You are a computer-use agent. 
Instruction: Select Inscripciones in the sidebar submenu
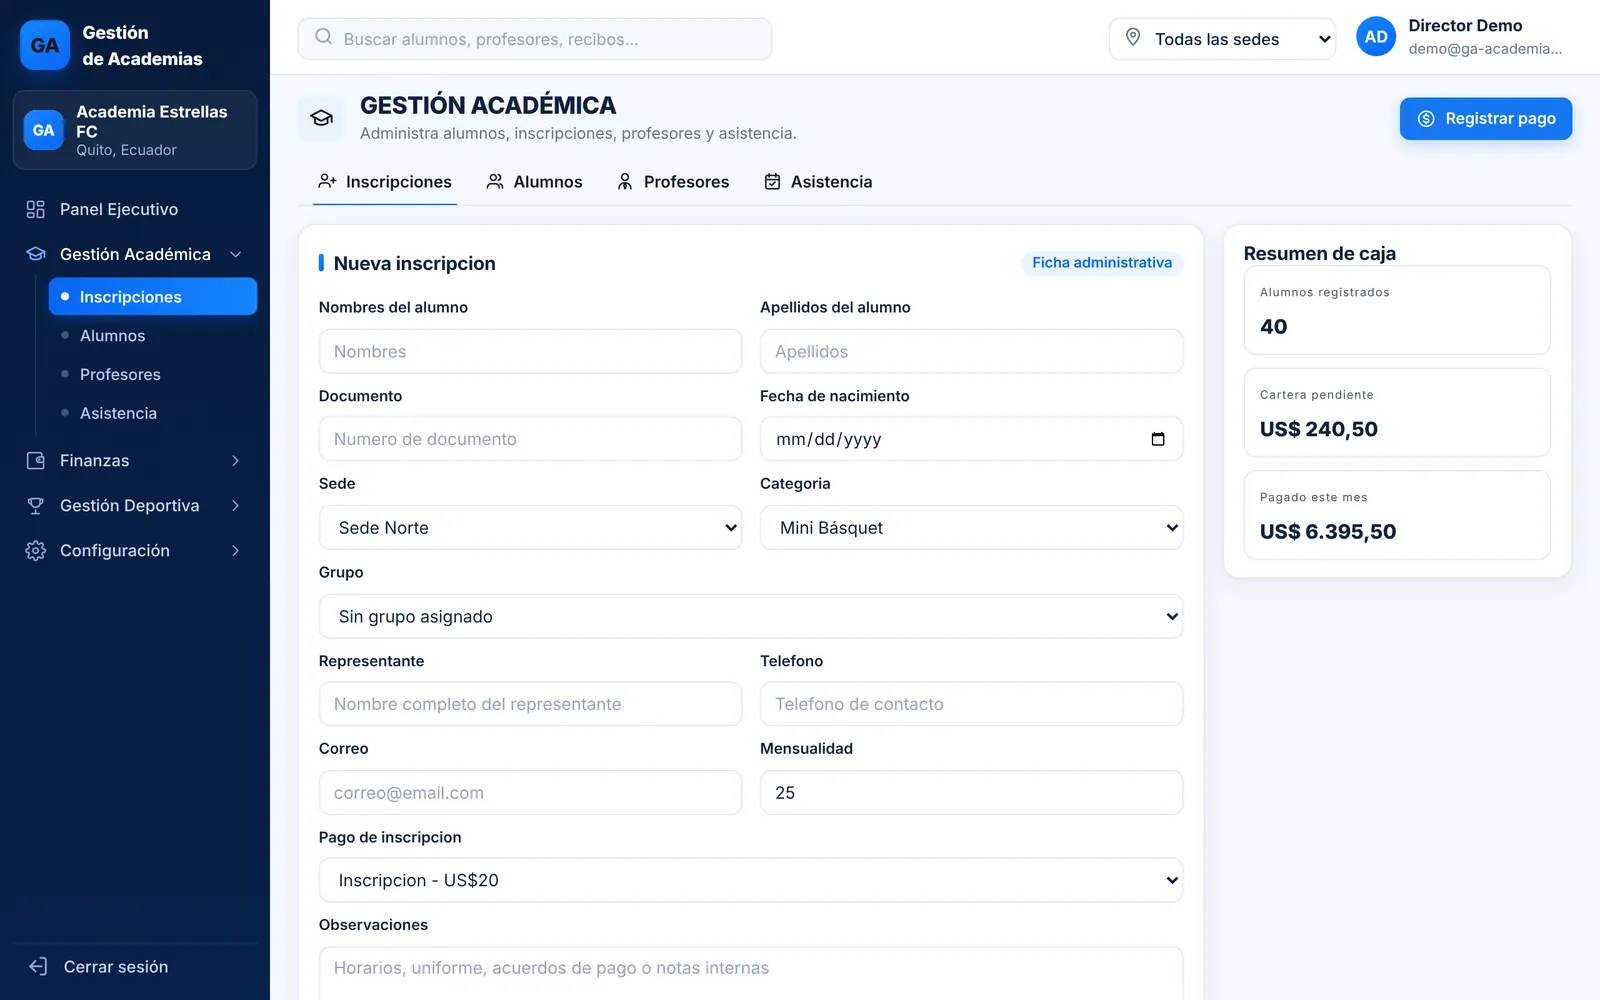[x=153, y=297]
